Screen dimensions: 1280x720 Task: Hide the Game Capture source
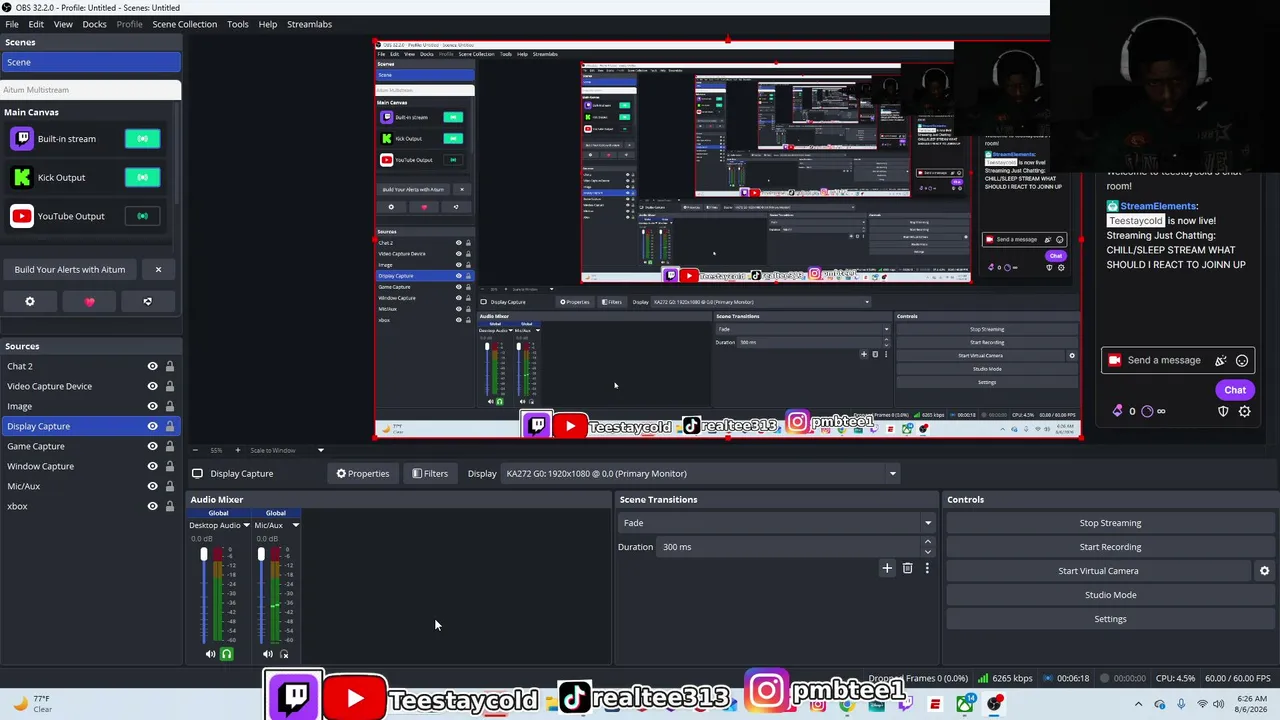click(152, 446)
